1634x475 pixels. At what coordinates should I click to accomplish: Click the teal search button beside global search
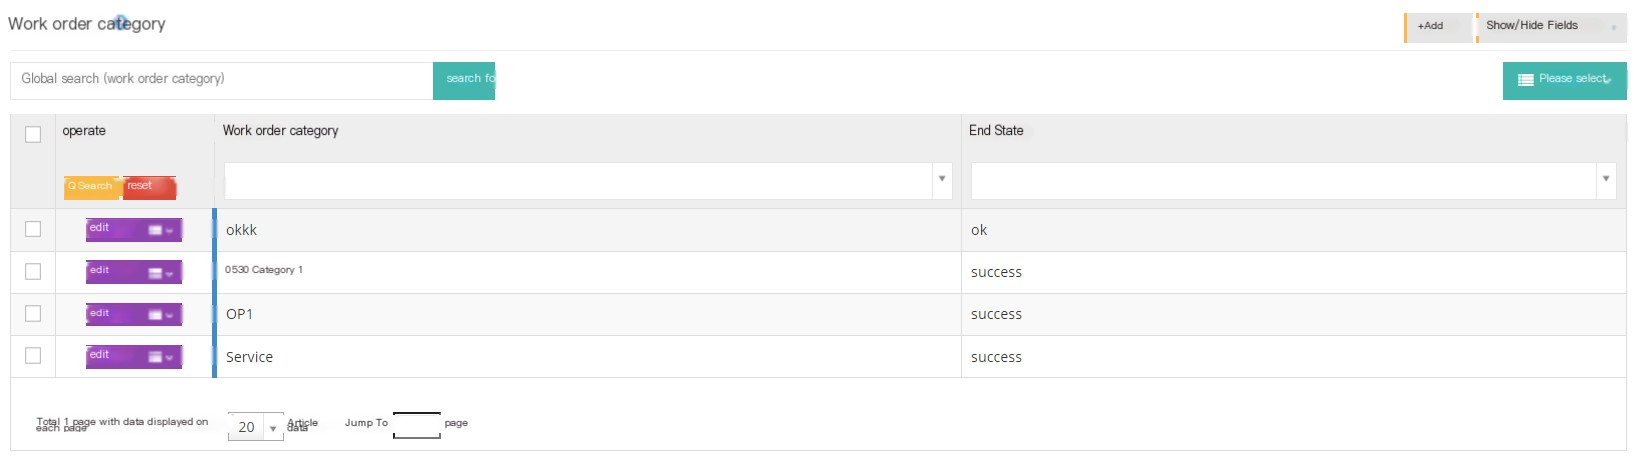464,80
